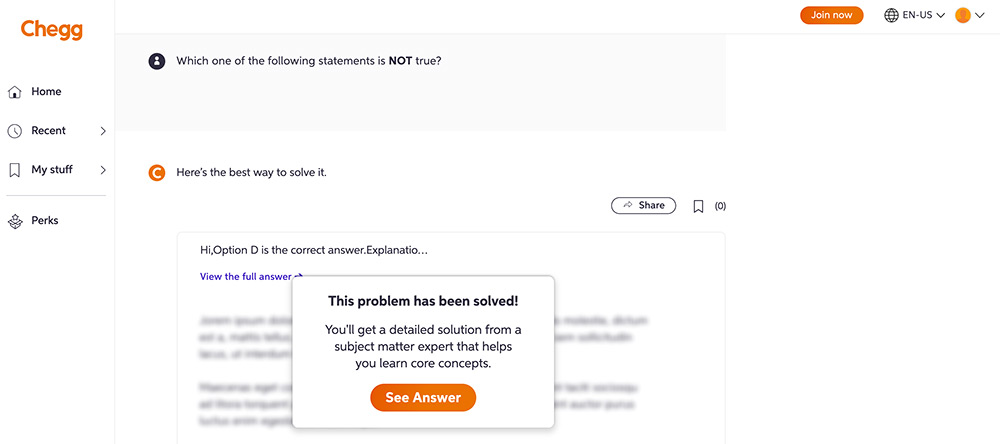This screenshot has width=1000, height=444.
Task: Click the globe language icon
Action: (x=891, y=15)
